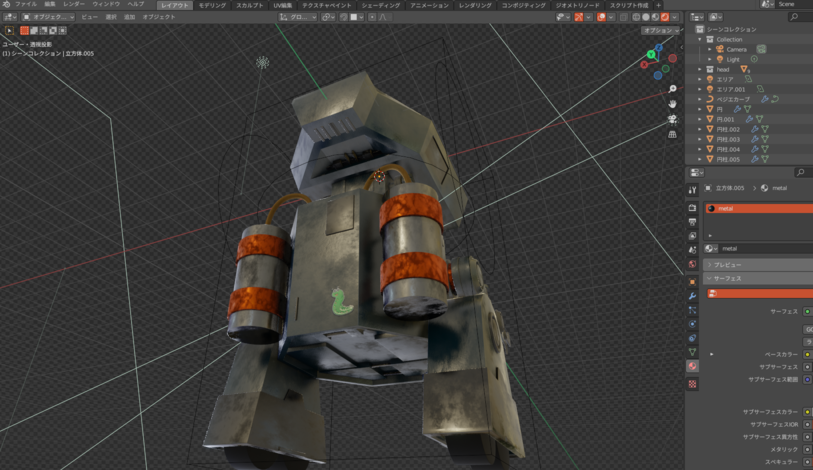Toggle camera view with the camera icon
This screenshot has width=813, height=470.
point(672,119)
